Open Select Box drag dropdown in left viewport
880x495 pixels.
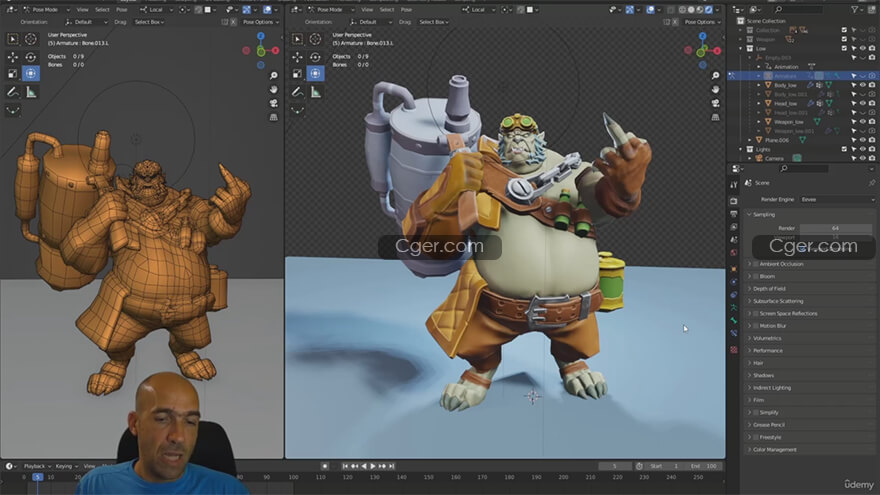[x=149, y=22]
